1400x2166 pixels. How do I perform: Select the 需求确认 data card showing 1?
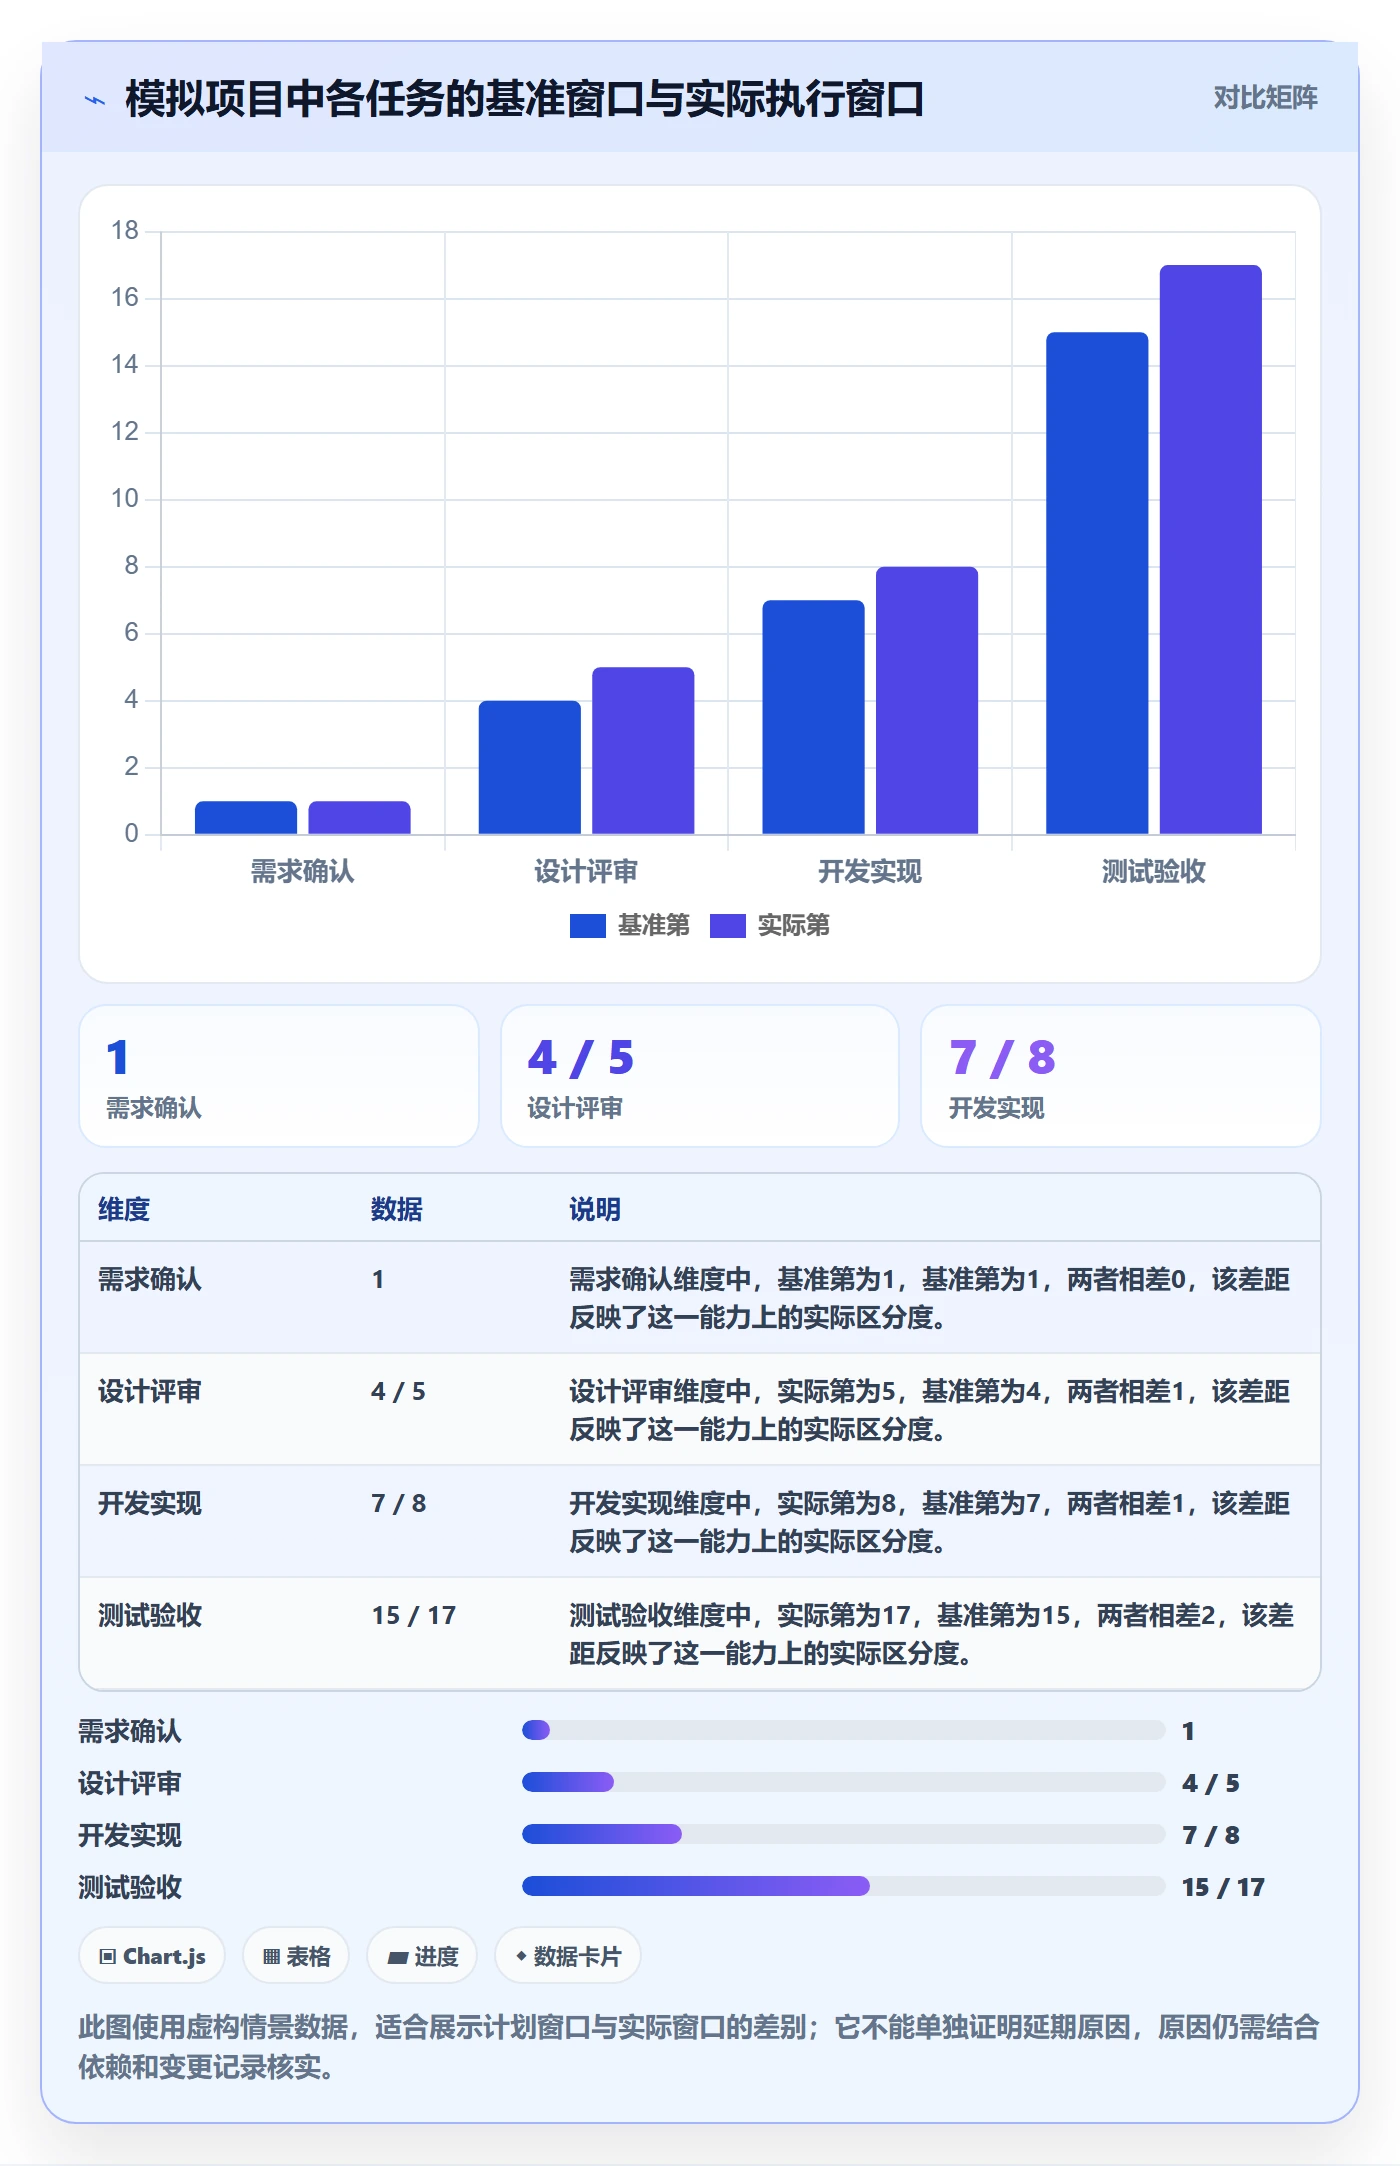click(x=279, y=1076)
